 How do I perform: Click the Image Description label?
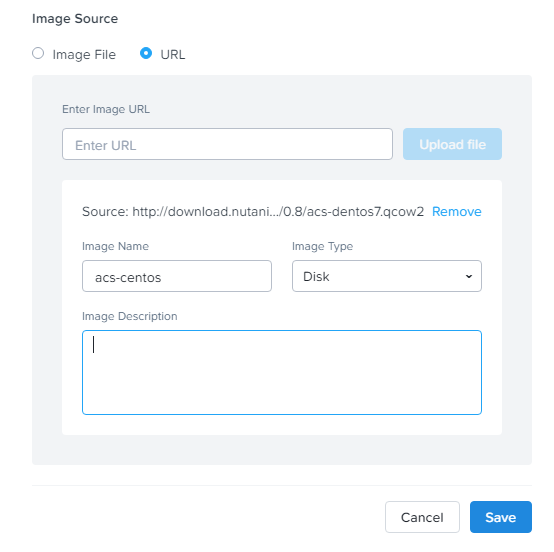130,316
